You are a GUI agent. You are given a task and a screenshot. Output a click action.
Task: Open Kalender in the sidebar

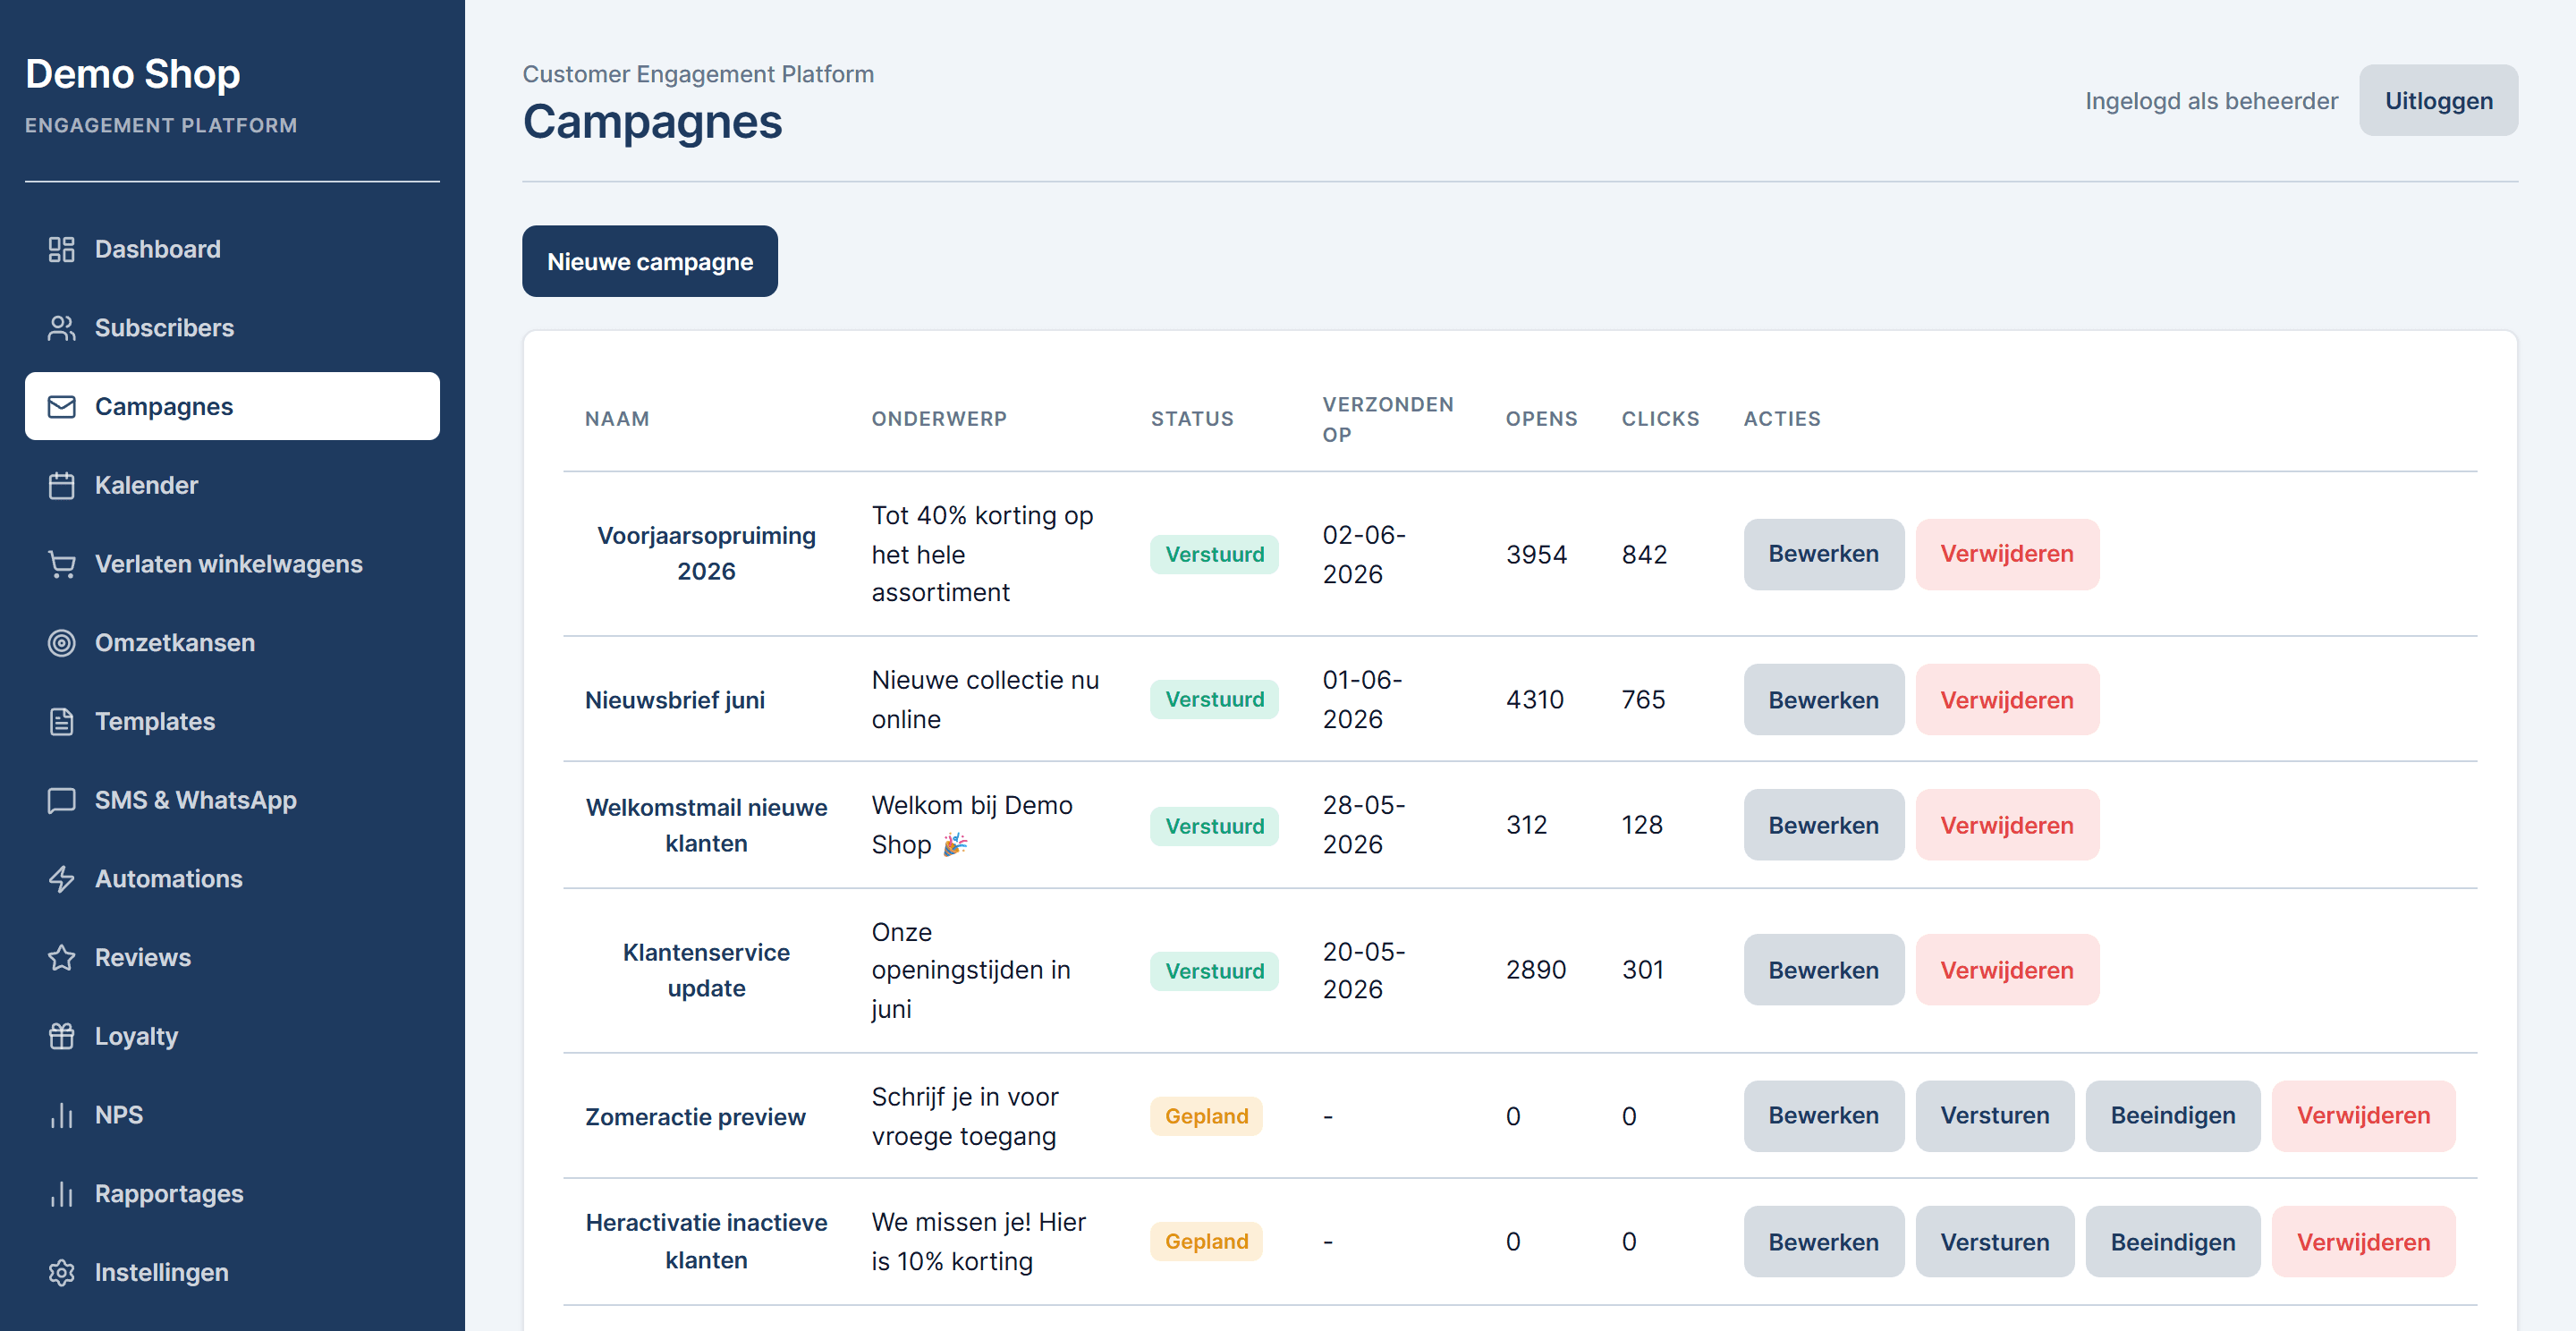[x=232, y=486]
